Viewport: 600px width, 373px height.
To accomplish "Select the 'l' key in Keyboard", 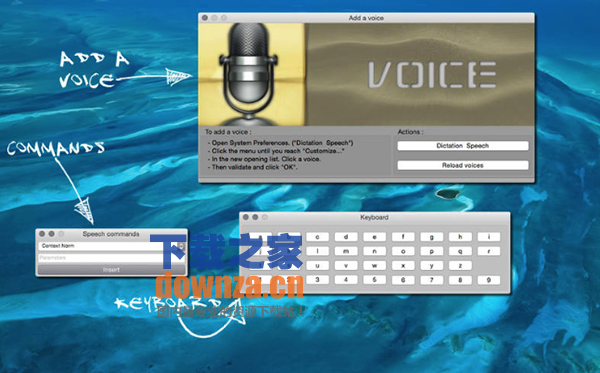I will click(317, 251).
